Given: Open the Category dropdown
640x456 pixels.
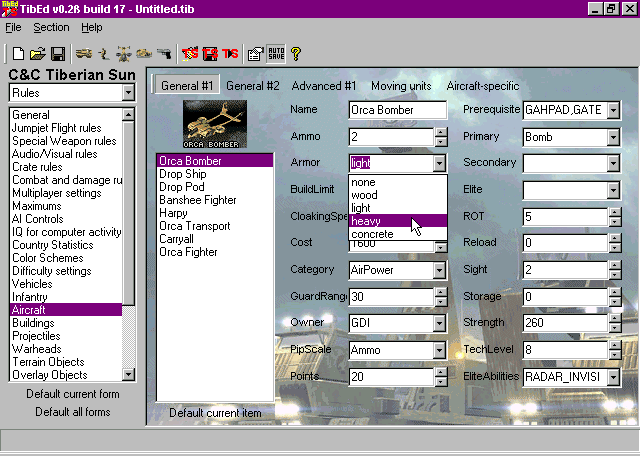Looking at the screenshot, I should 439,270.
